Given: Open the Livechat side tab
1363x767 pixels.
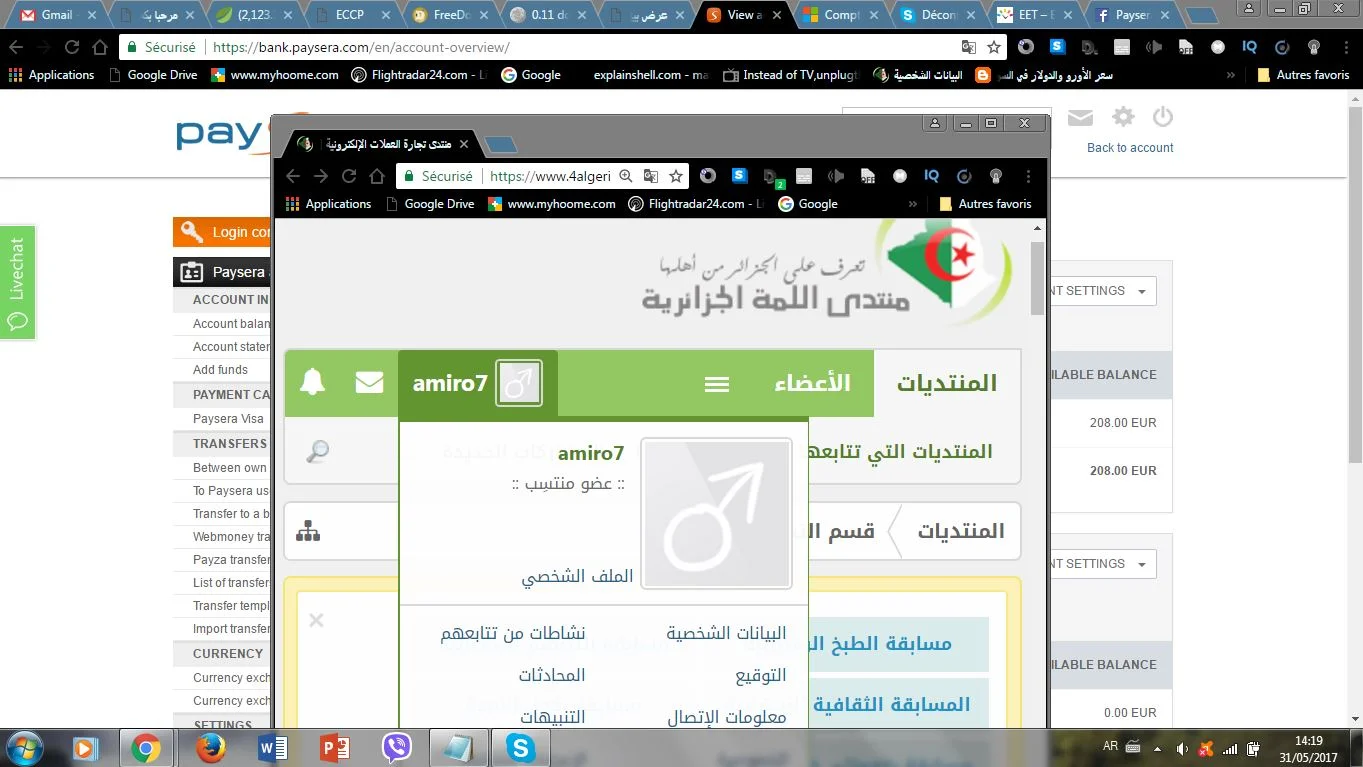Looking at the screenshot, I should 17,282.
